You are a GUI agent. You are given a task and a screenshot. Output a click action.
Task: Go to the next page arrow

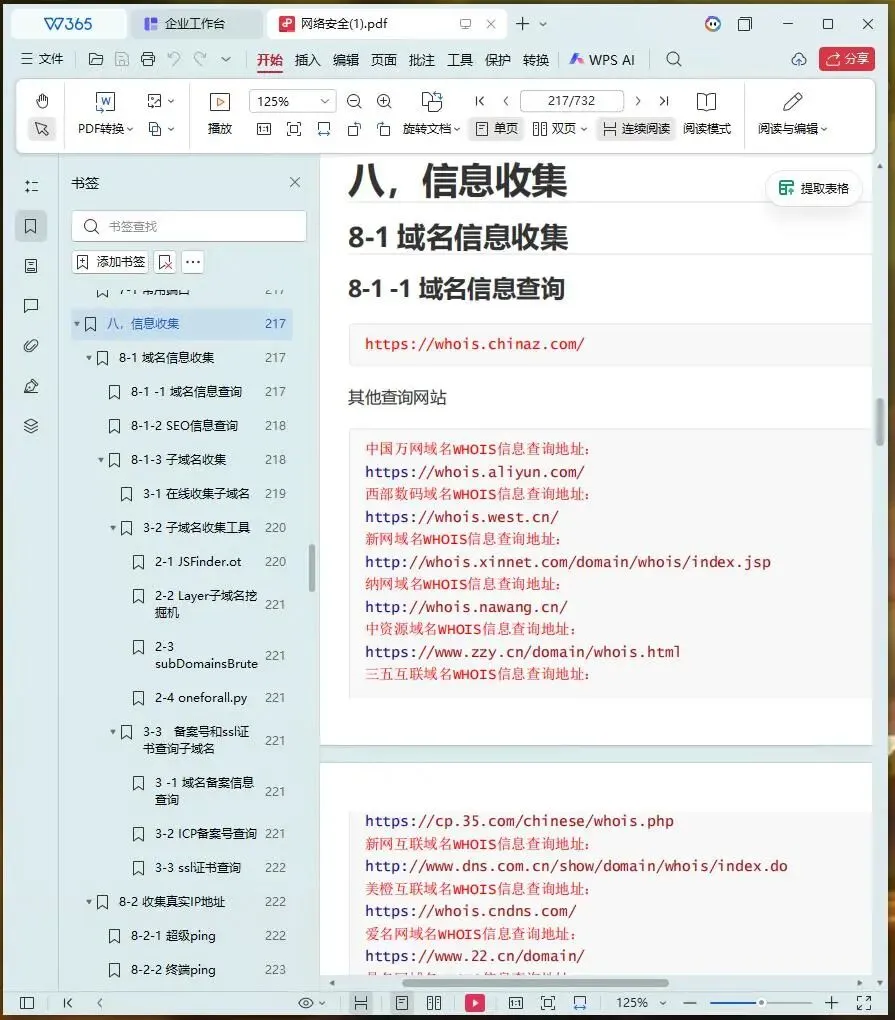[637, 101]
